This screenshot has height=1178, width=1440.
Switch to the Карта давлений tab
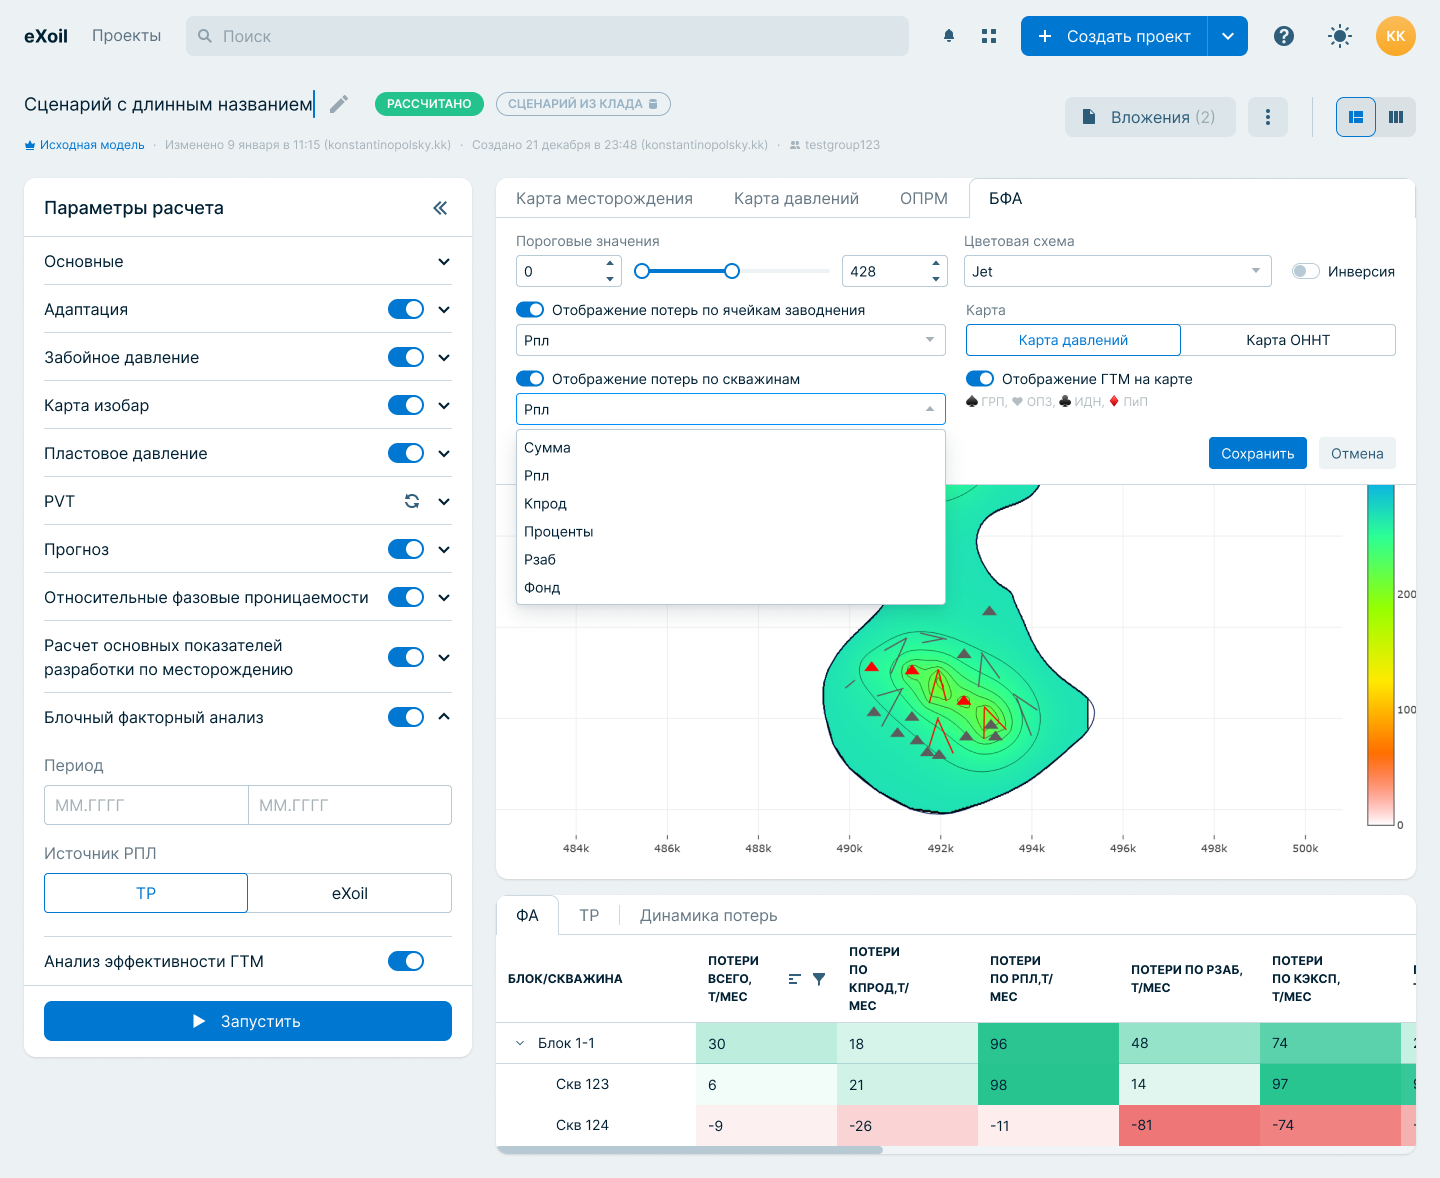tap(796, 198)
